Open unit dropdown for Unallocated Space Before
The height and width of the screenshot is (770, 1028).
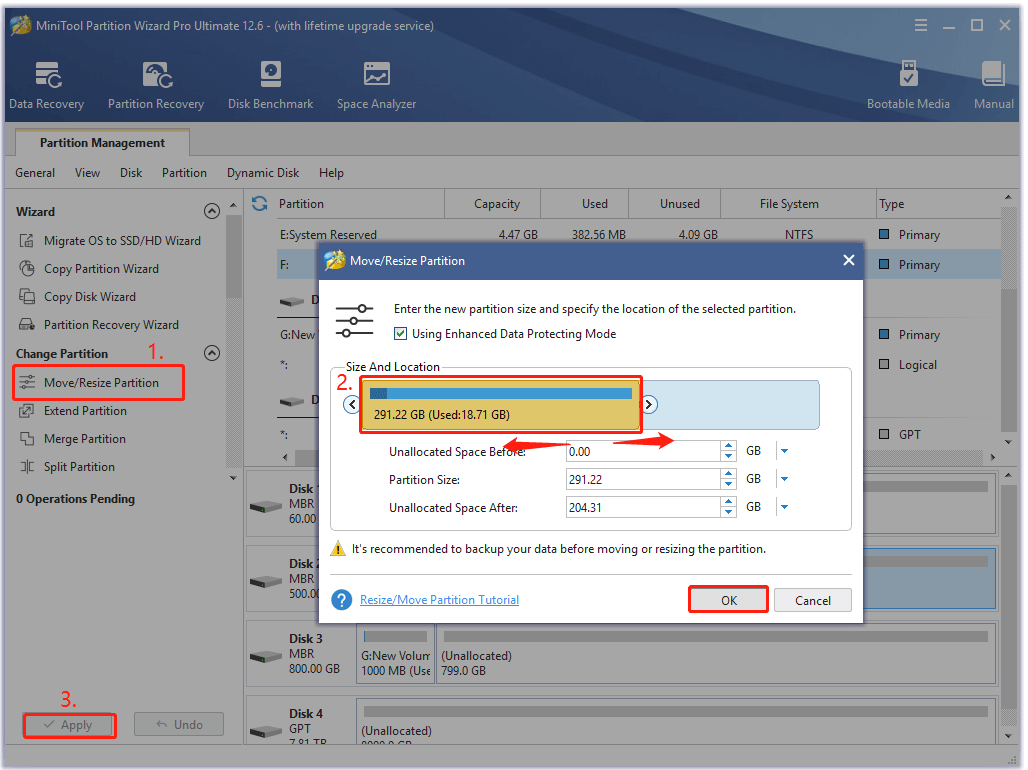[784, 451]
